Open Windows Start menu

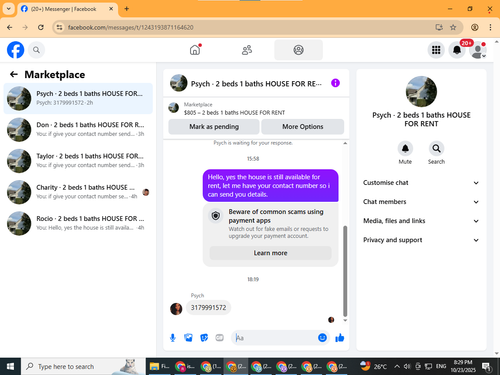(10, 366)
